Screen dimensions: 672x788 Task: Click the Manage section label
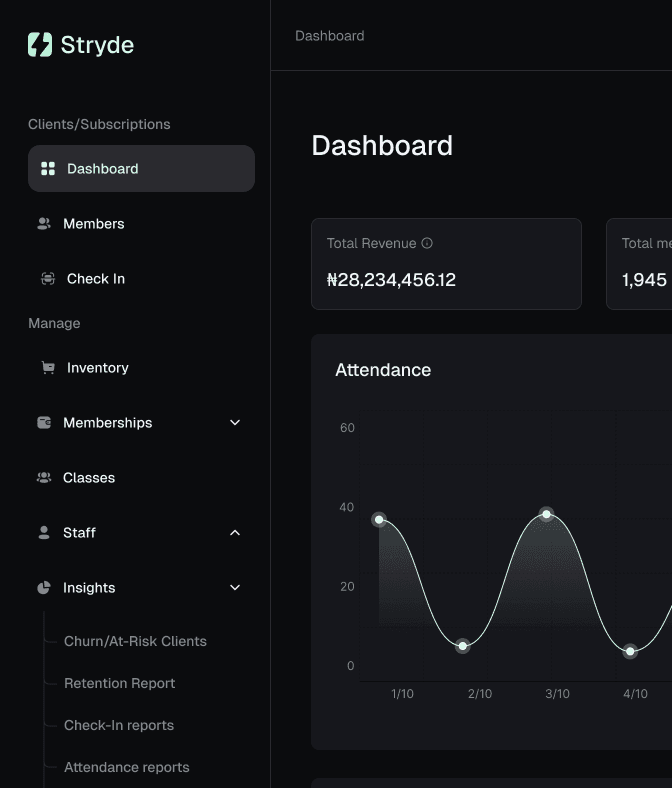[x=54, y=323]
